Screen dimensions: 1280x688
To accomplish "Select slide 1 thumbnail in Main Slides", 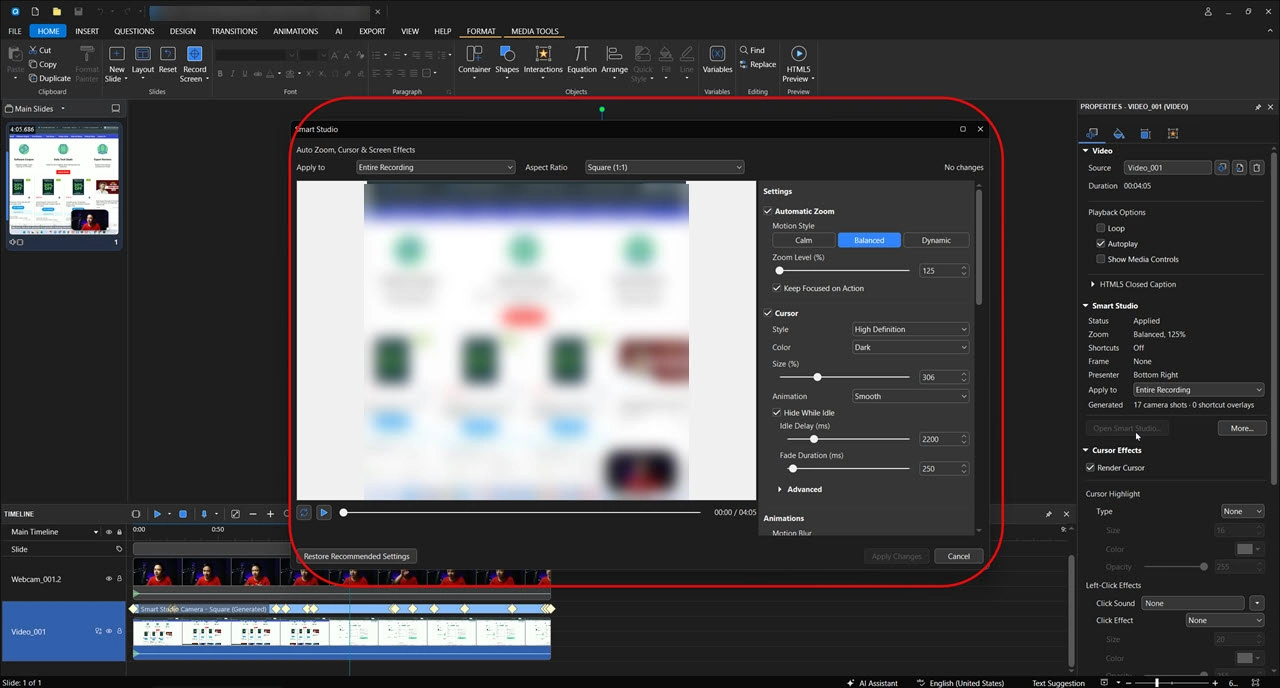I will pyautogui.click(x=64, y=185).
